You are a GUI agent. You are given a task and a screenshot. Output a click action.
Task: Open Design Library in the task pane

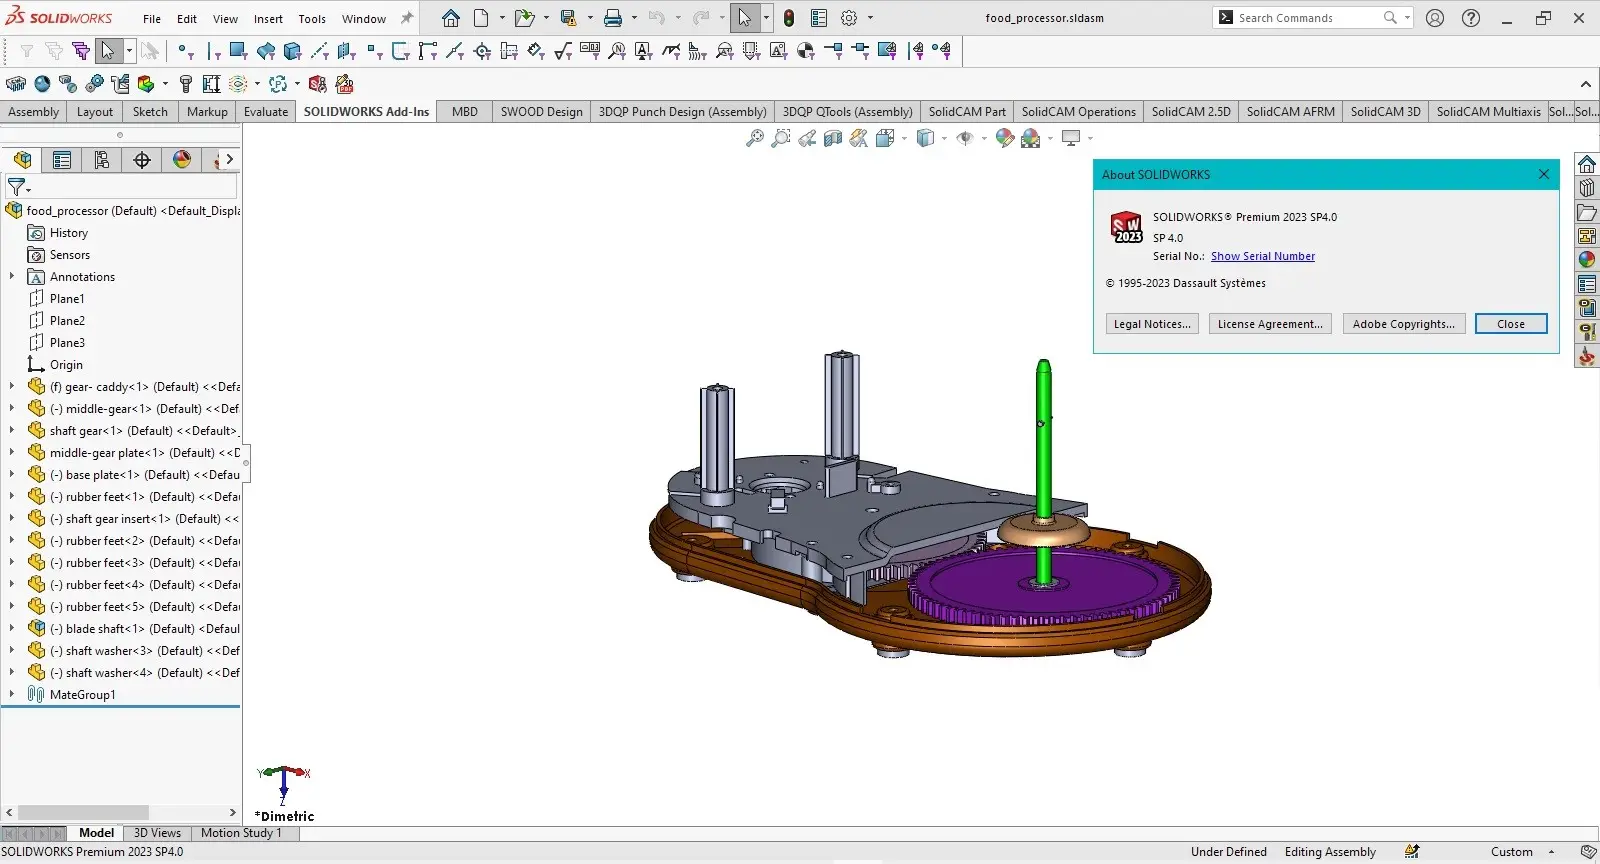1587,188
